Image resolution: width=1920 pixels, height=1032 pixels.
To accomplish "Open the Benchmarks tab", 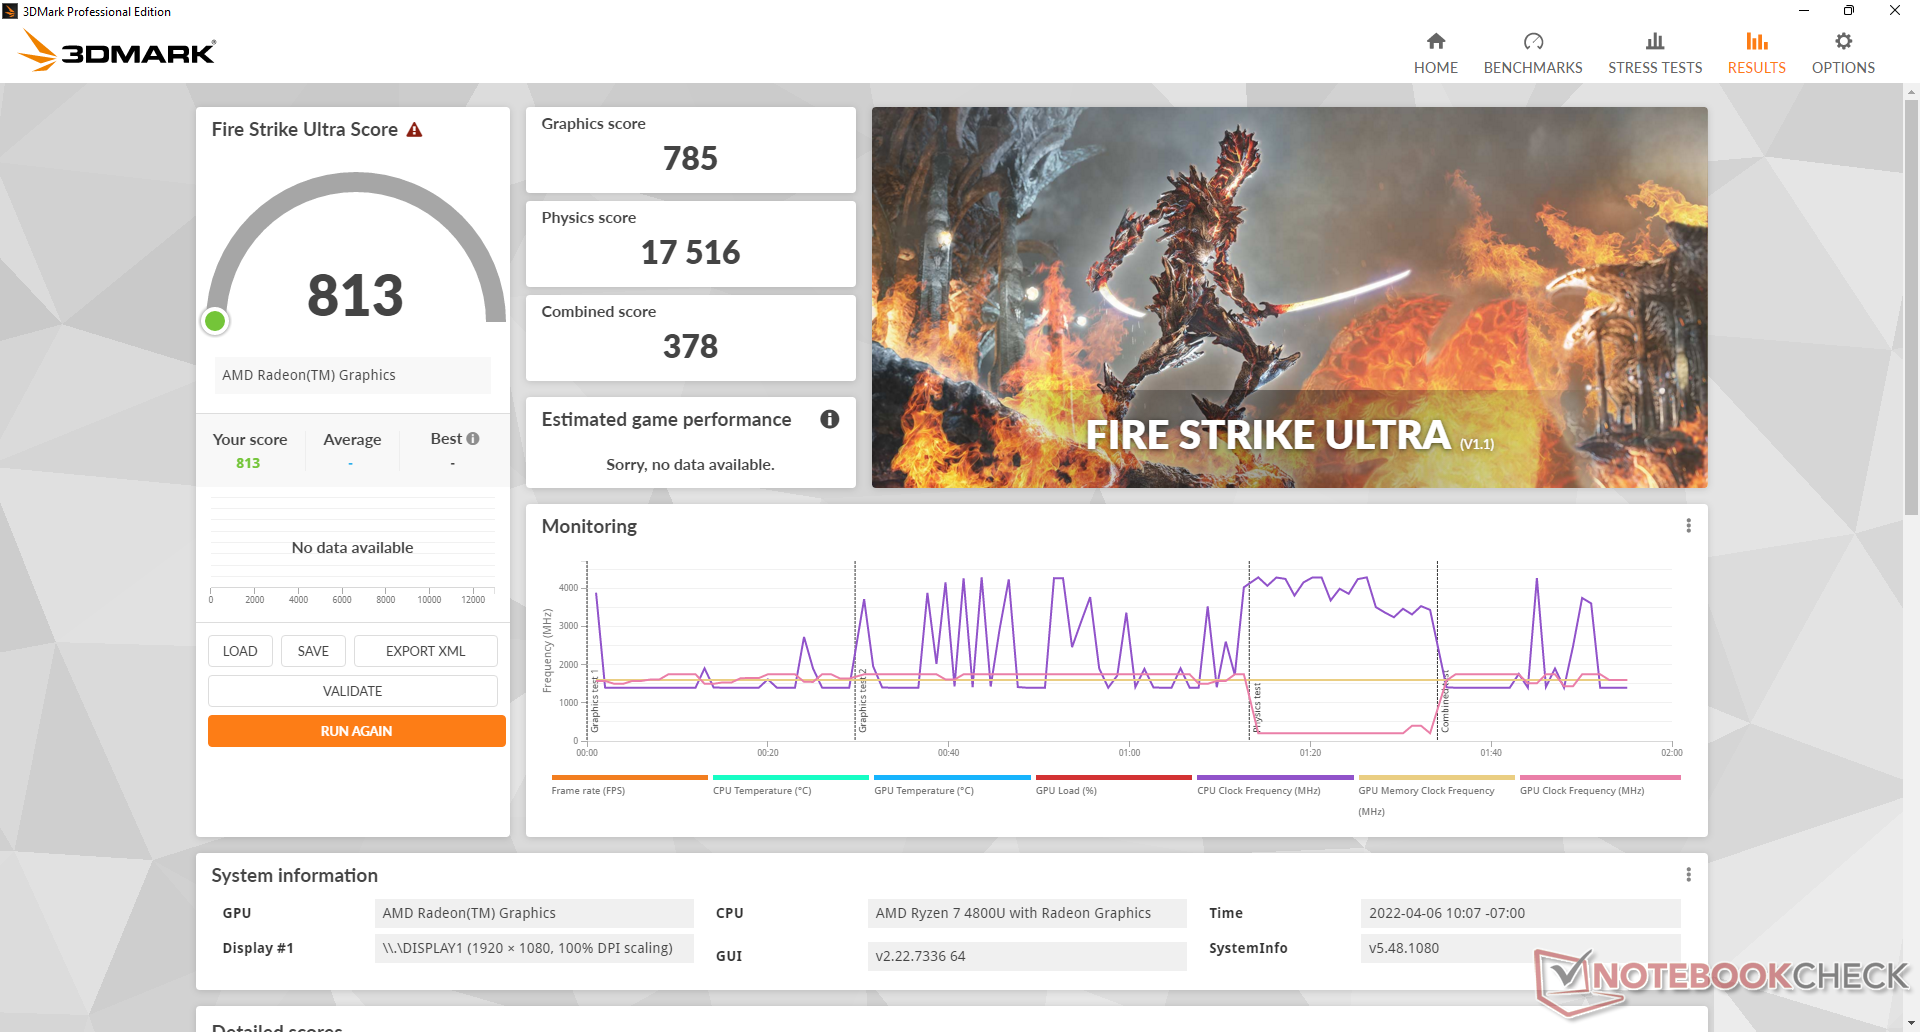I will [x=1532, y=53].
